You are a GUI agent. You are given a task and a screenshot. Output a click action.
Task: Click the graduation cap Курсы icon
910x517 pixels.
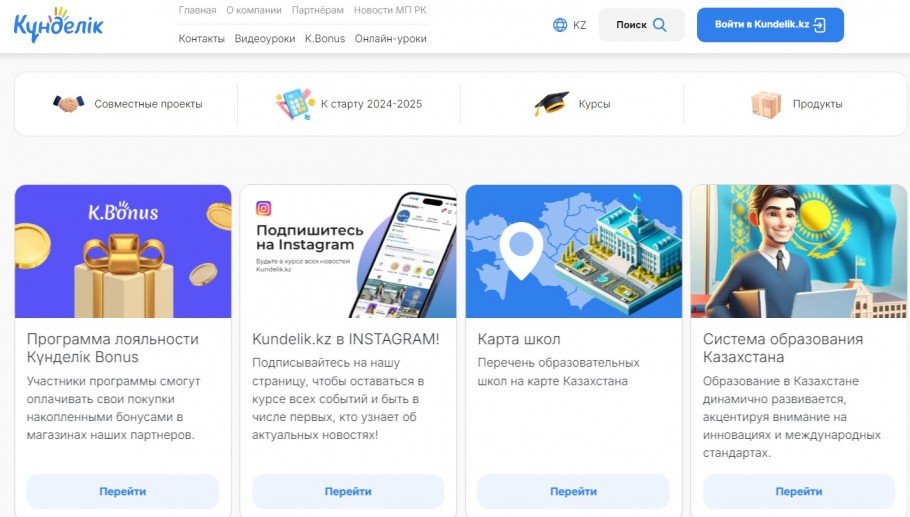click(x=551, y=104)
